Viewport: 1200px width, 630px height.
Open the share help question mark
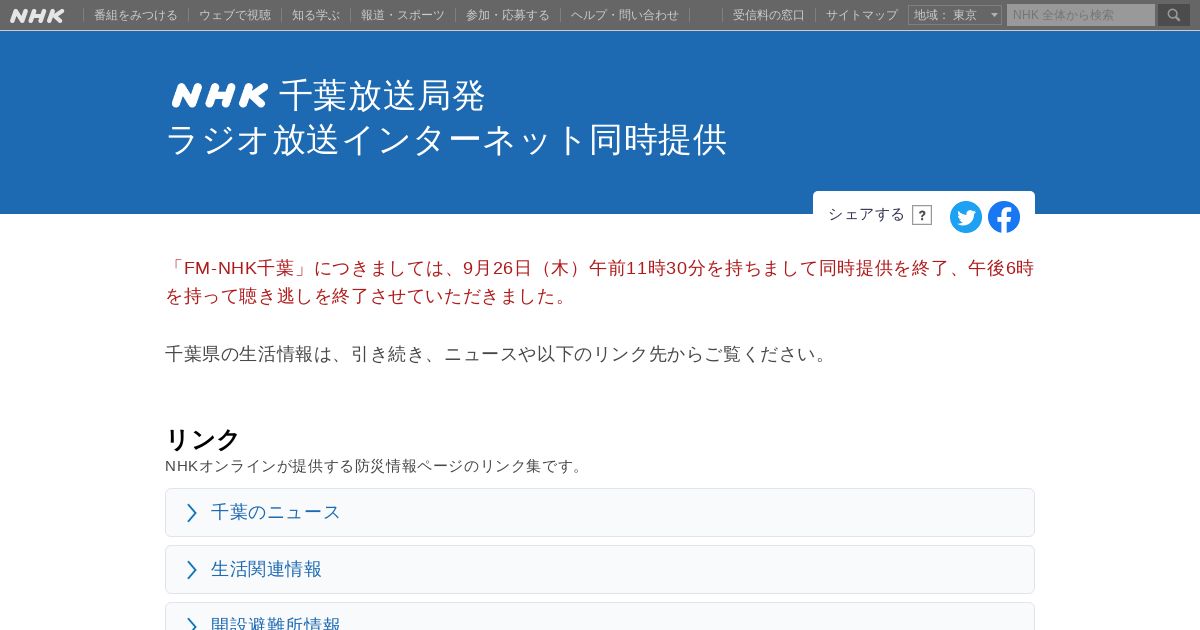[922, 215]
